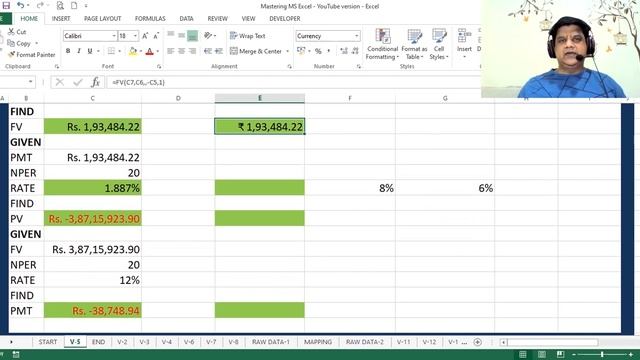Click inside the formula bar

294,82
